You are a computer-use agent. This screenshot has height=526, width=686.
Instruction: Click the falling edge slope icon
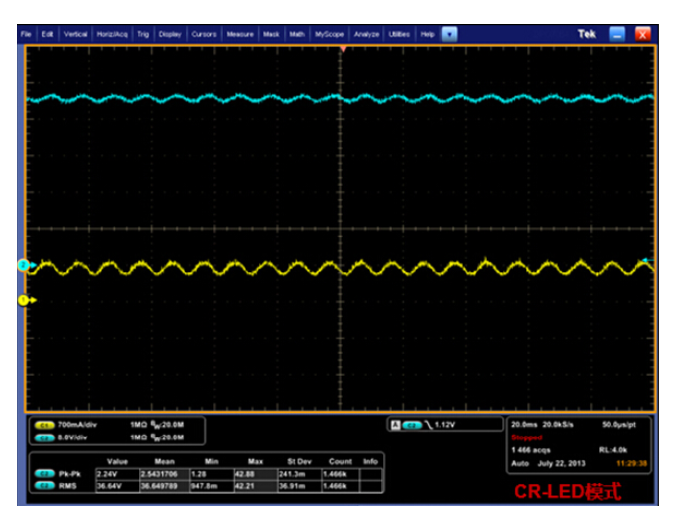pyautogui.click(x=428, y=425)
